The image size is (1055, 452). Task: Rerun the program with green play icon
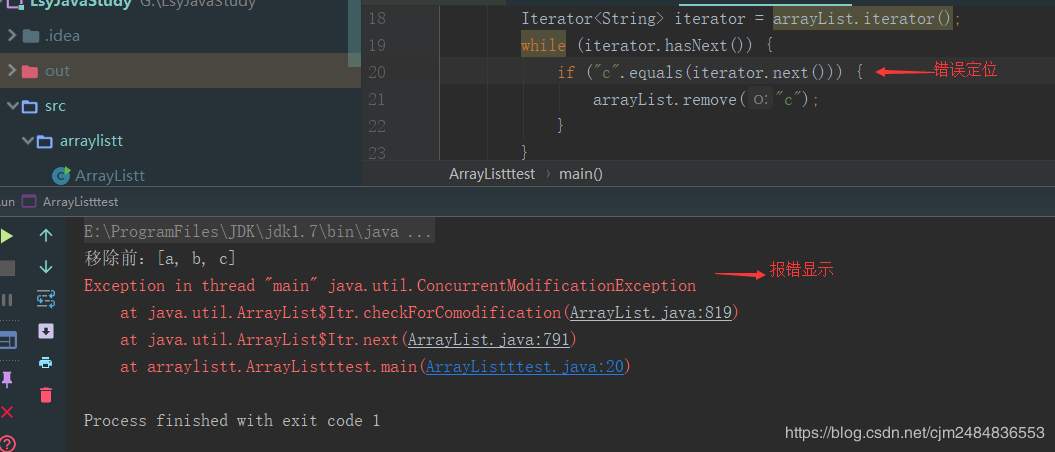coord(6,235)
